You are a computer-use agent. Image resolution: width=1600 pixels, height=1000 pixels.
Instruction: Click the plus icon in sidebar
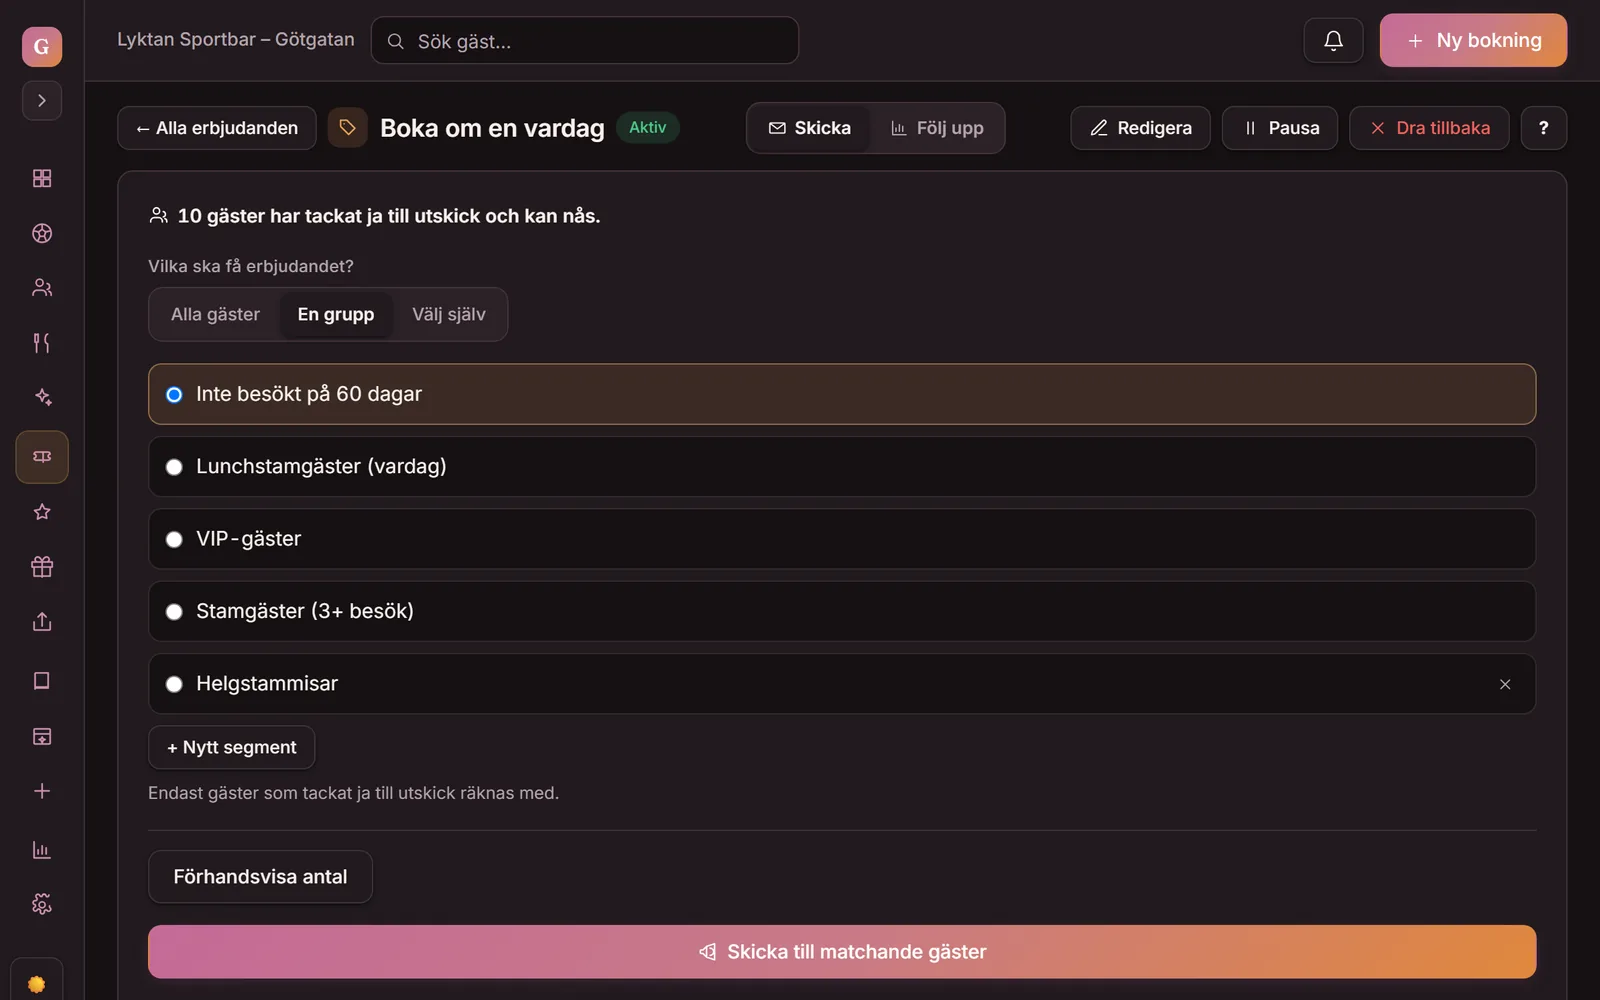[42, 791]
